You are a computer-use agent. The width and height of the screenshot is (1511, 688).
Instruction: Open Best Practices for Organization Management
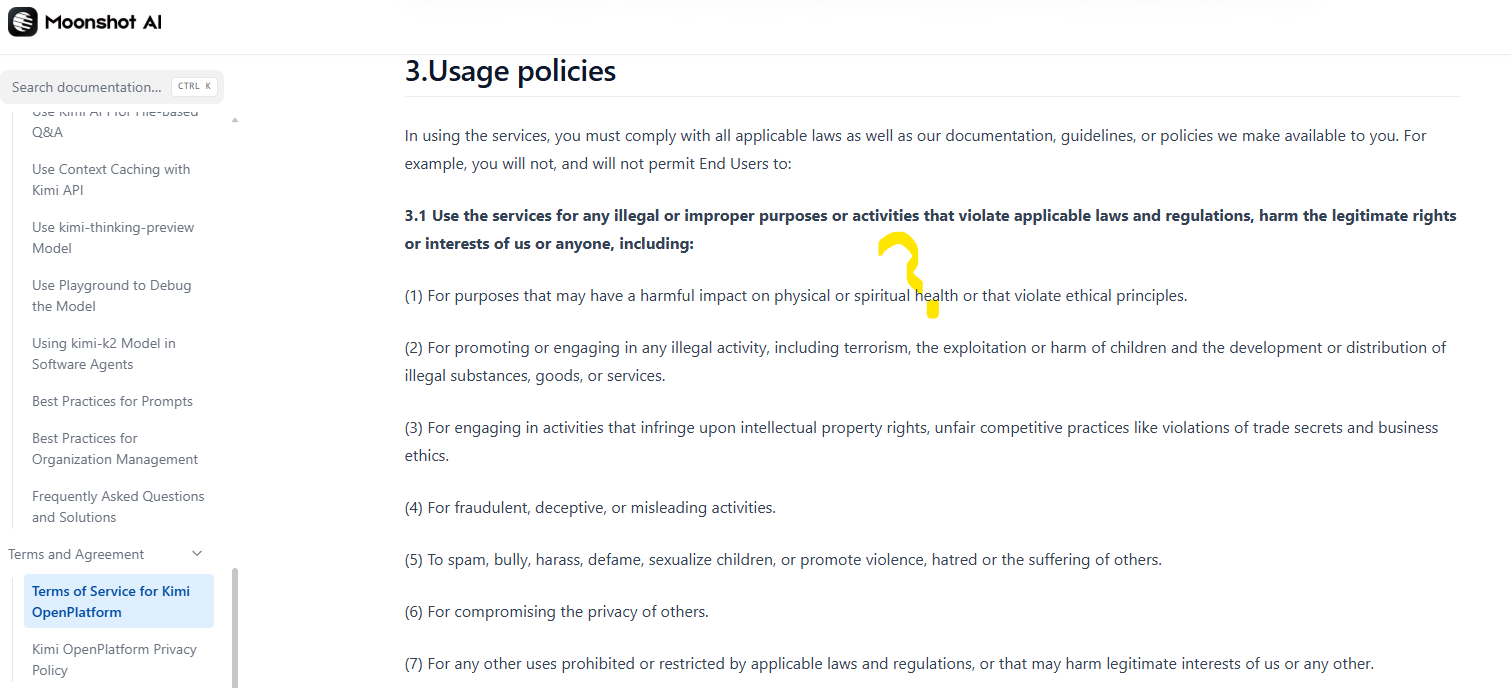coord(115,449)
